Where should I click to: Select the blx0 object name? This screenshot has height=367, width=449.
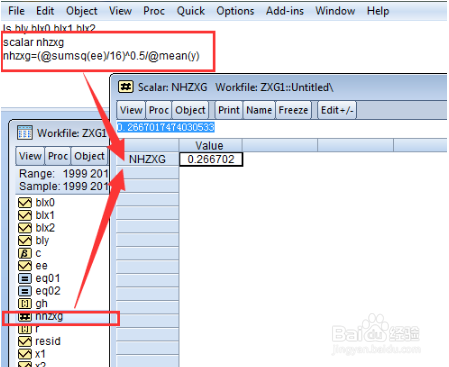click(45, 202)
